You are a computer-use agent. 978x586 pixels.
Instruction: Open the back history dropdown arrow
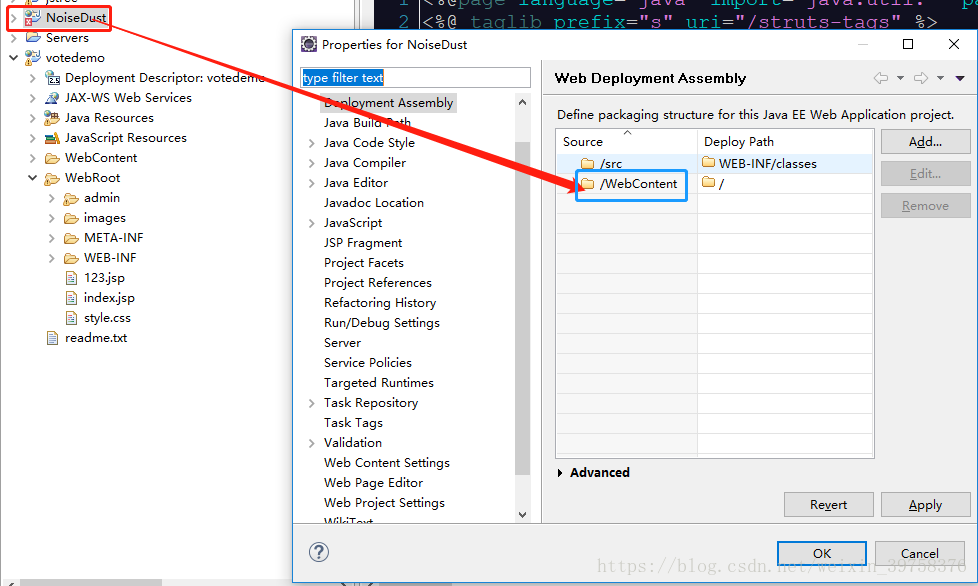900,78
